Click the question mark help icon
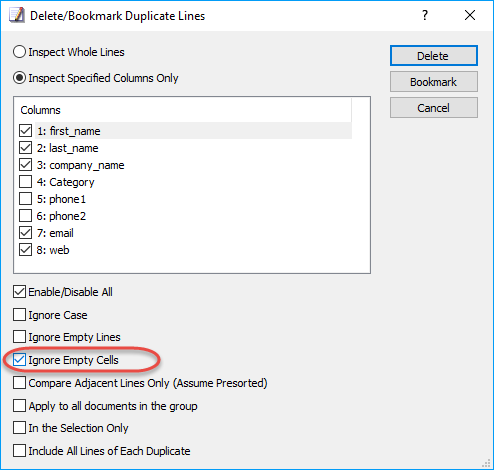 point(425,15)
